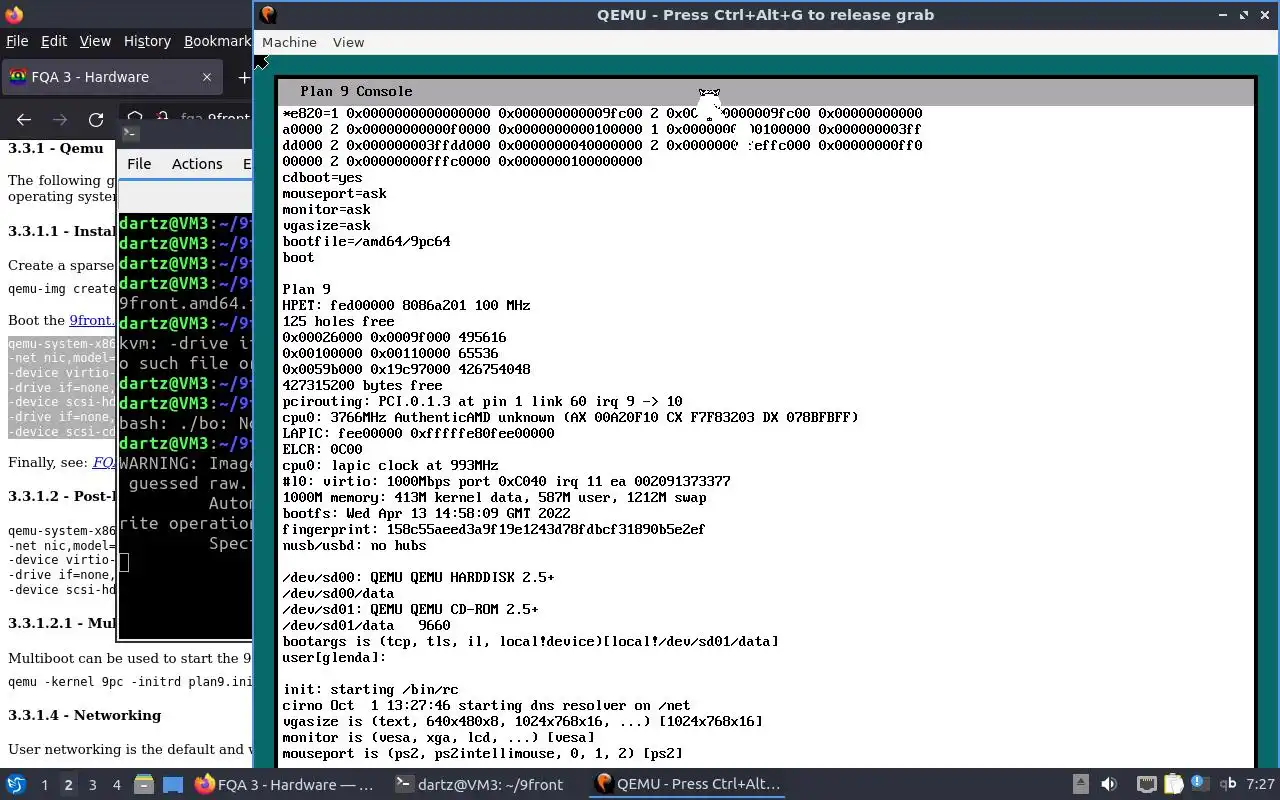1280x800 pixels.
Task: Open the terminal window's File menu
Action: coord(139,163)
